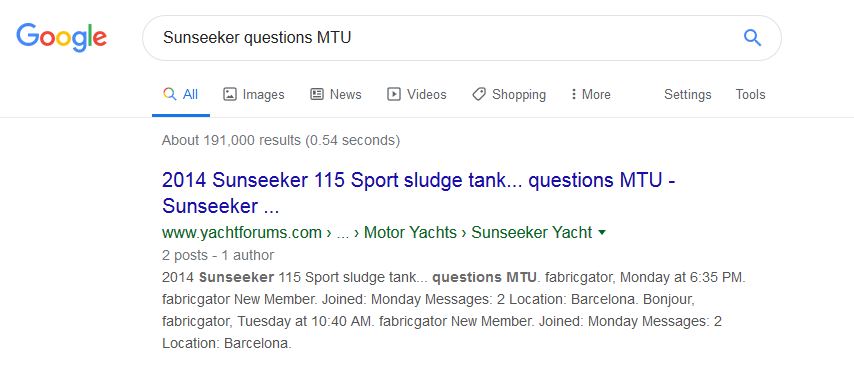
Task: Open the Settings menu
Action: 687,94
